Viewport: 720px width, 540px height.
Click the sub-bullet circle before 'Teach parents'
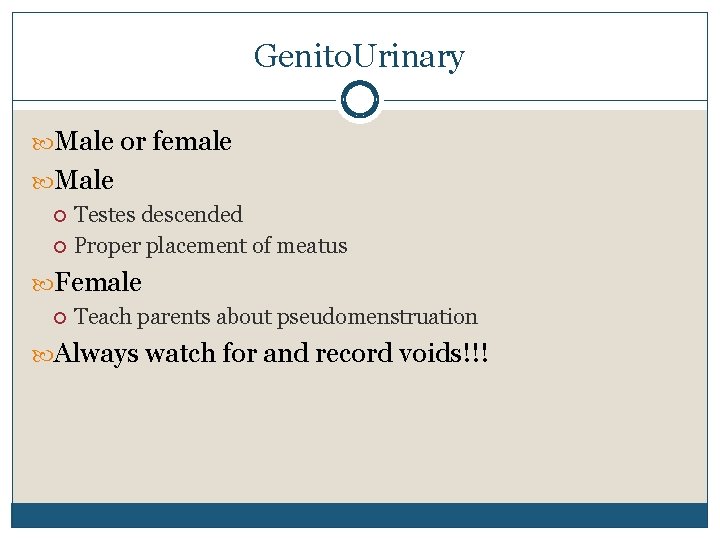(x=61, y=317)
